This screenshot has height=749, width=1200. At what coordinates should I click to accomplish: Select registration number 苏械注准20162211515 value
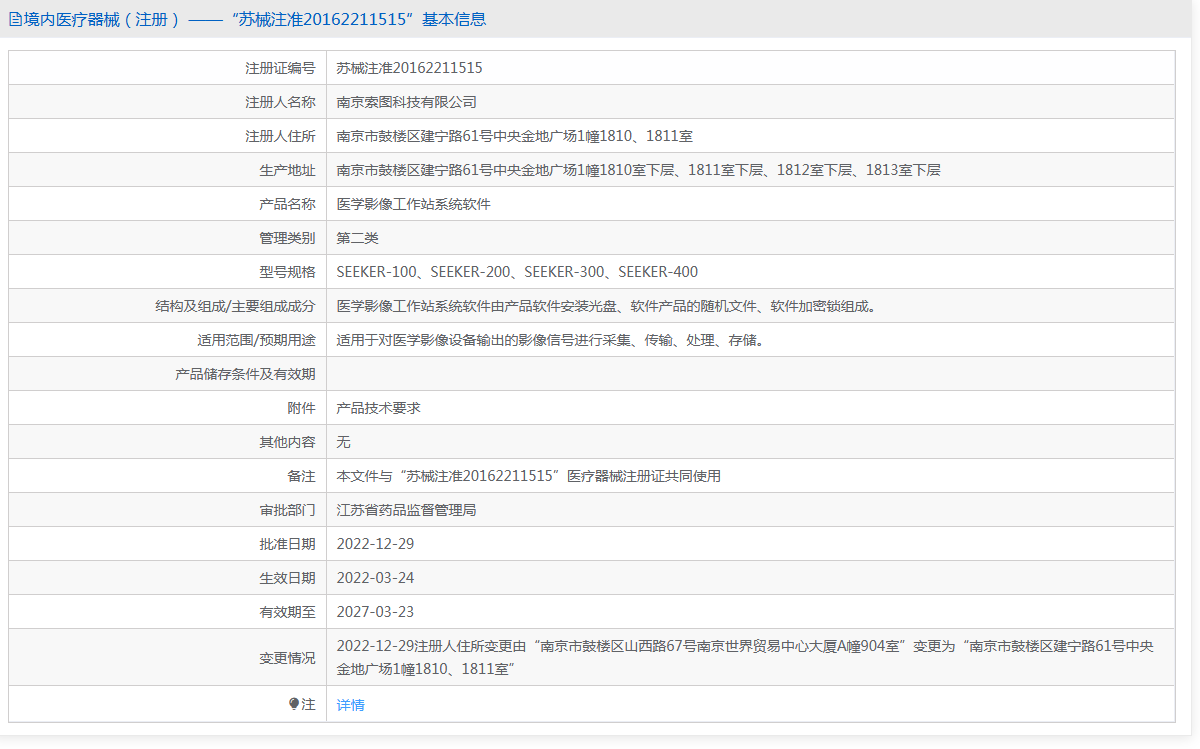[410, 68]
